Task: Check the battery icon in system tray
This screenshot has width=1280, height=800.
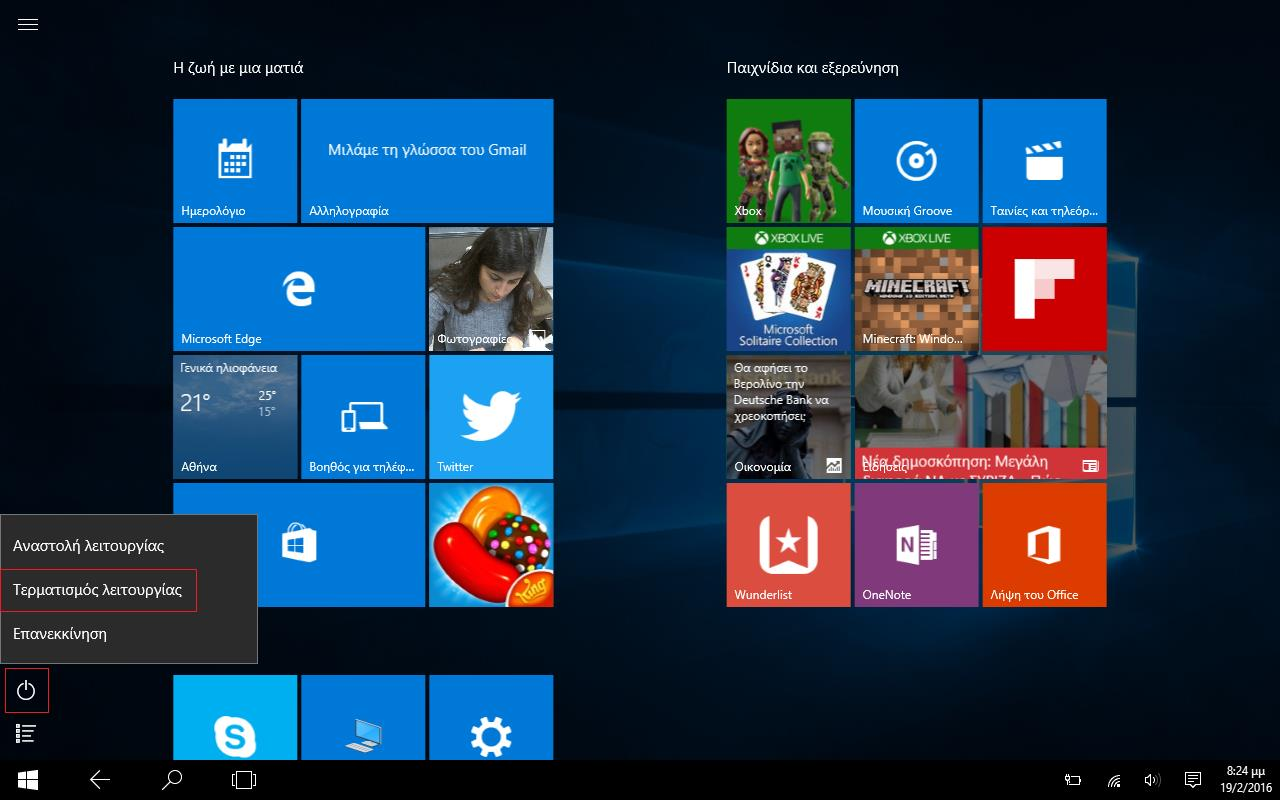Action: tap(1073, 780)
